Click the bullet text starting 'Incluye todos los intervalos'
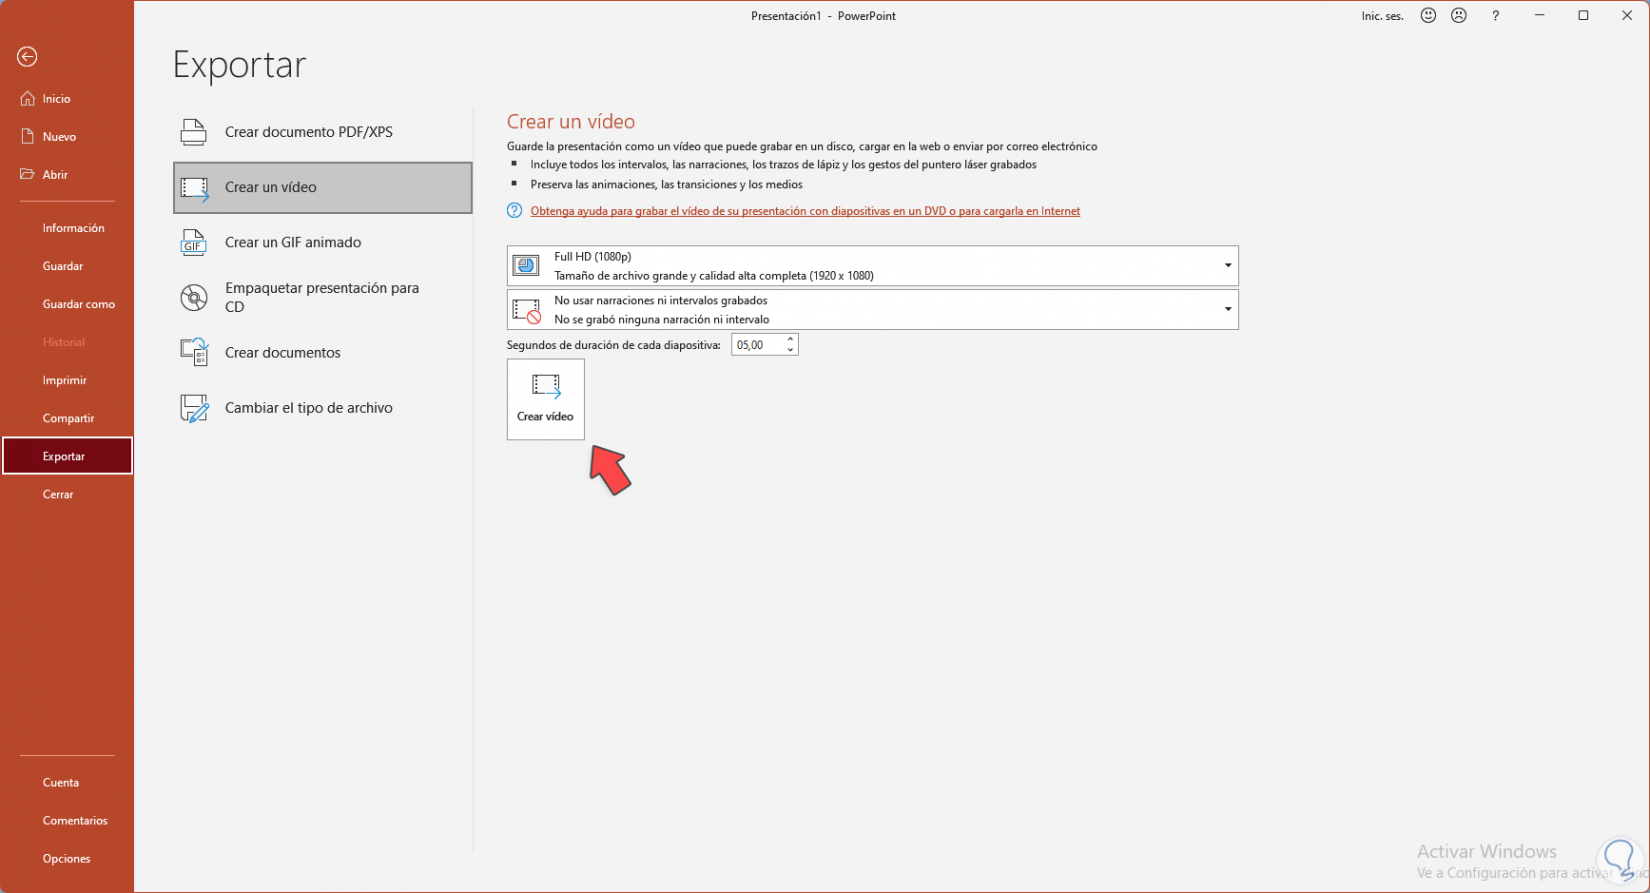The image size is (1650, 893). click(784, 165)
